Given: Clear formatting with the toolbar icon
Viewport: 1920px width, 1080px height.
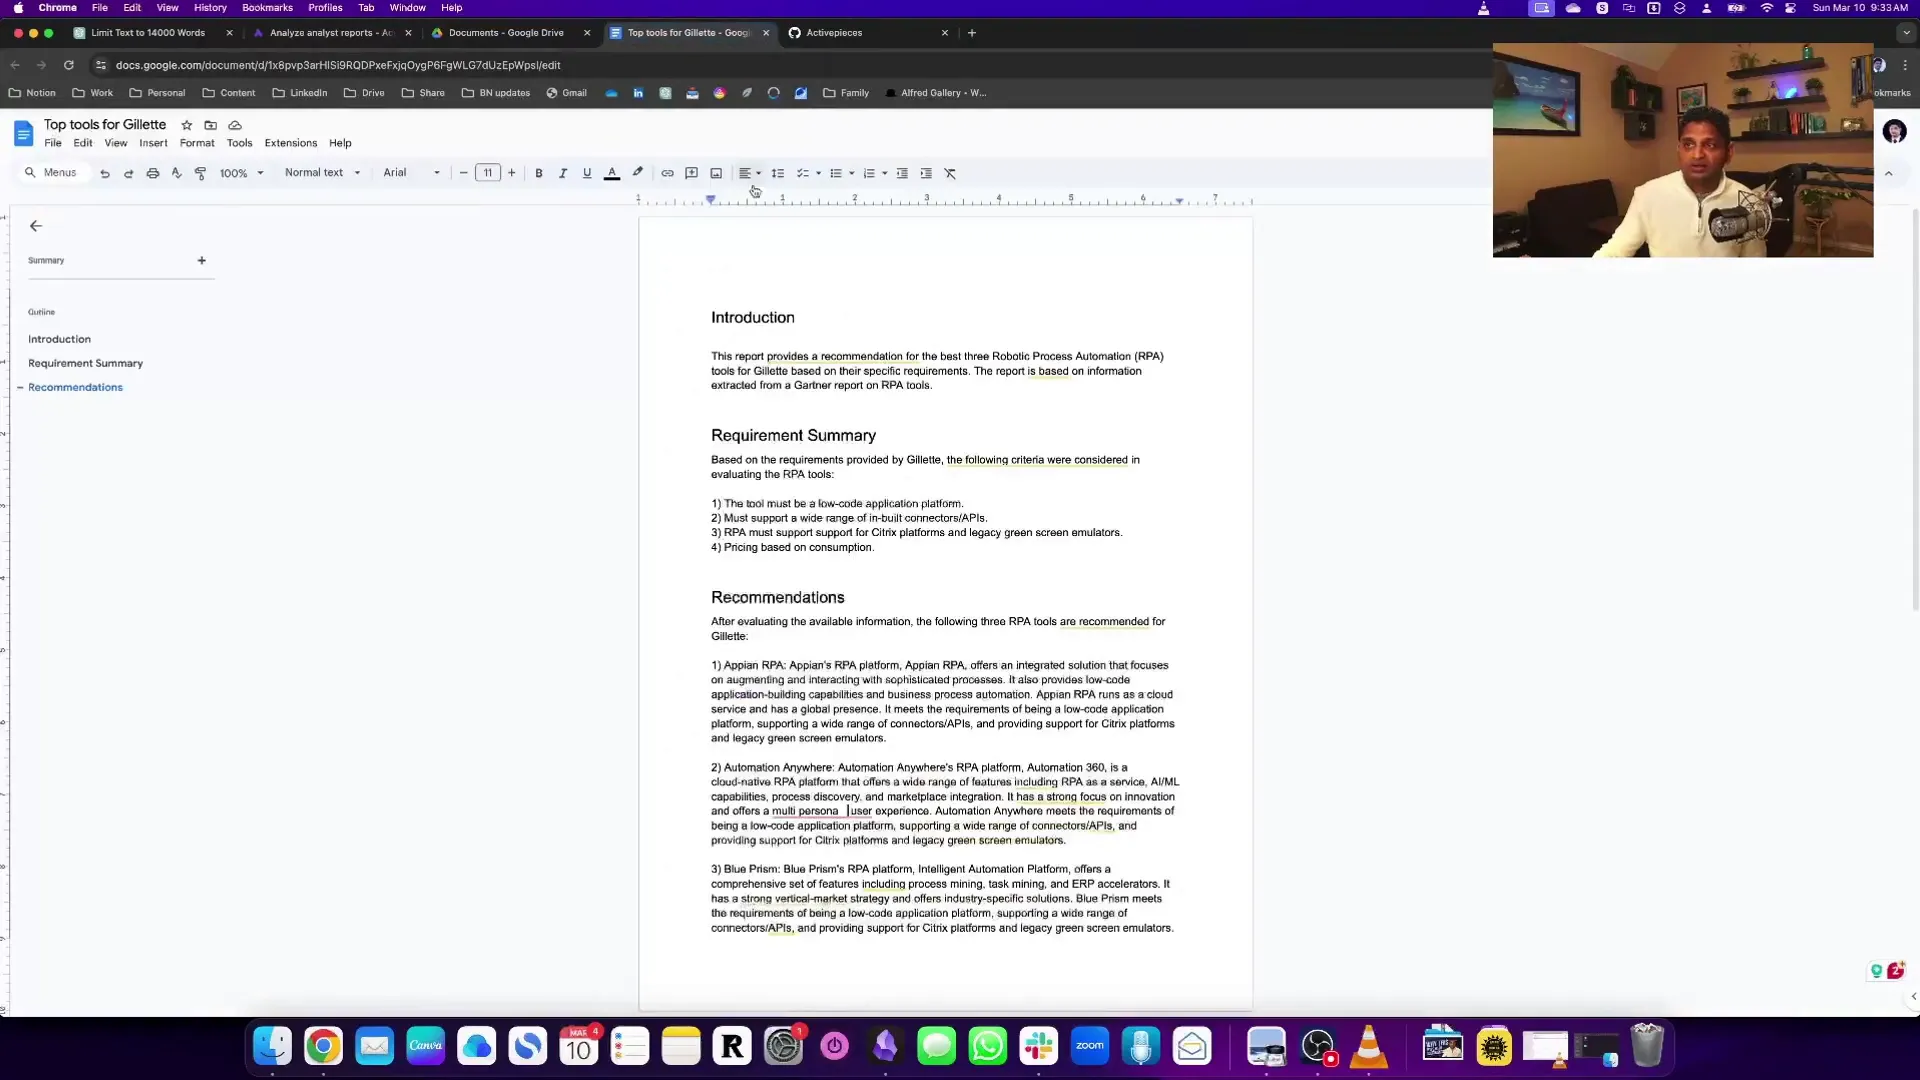Looking at the screenshot, I should pos(950,173).
